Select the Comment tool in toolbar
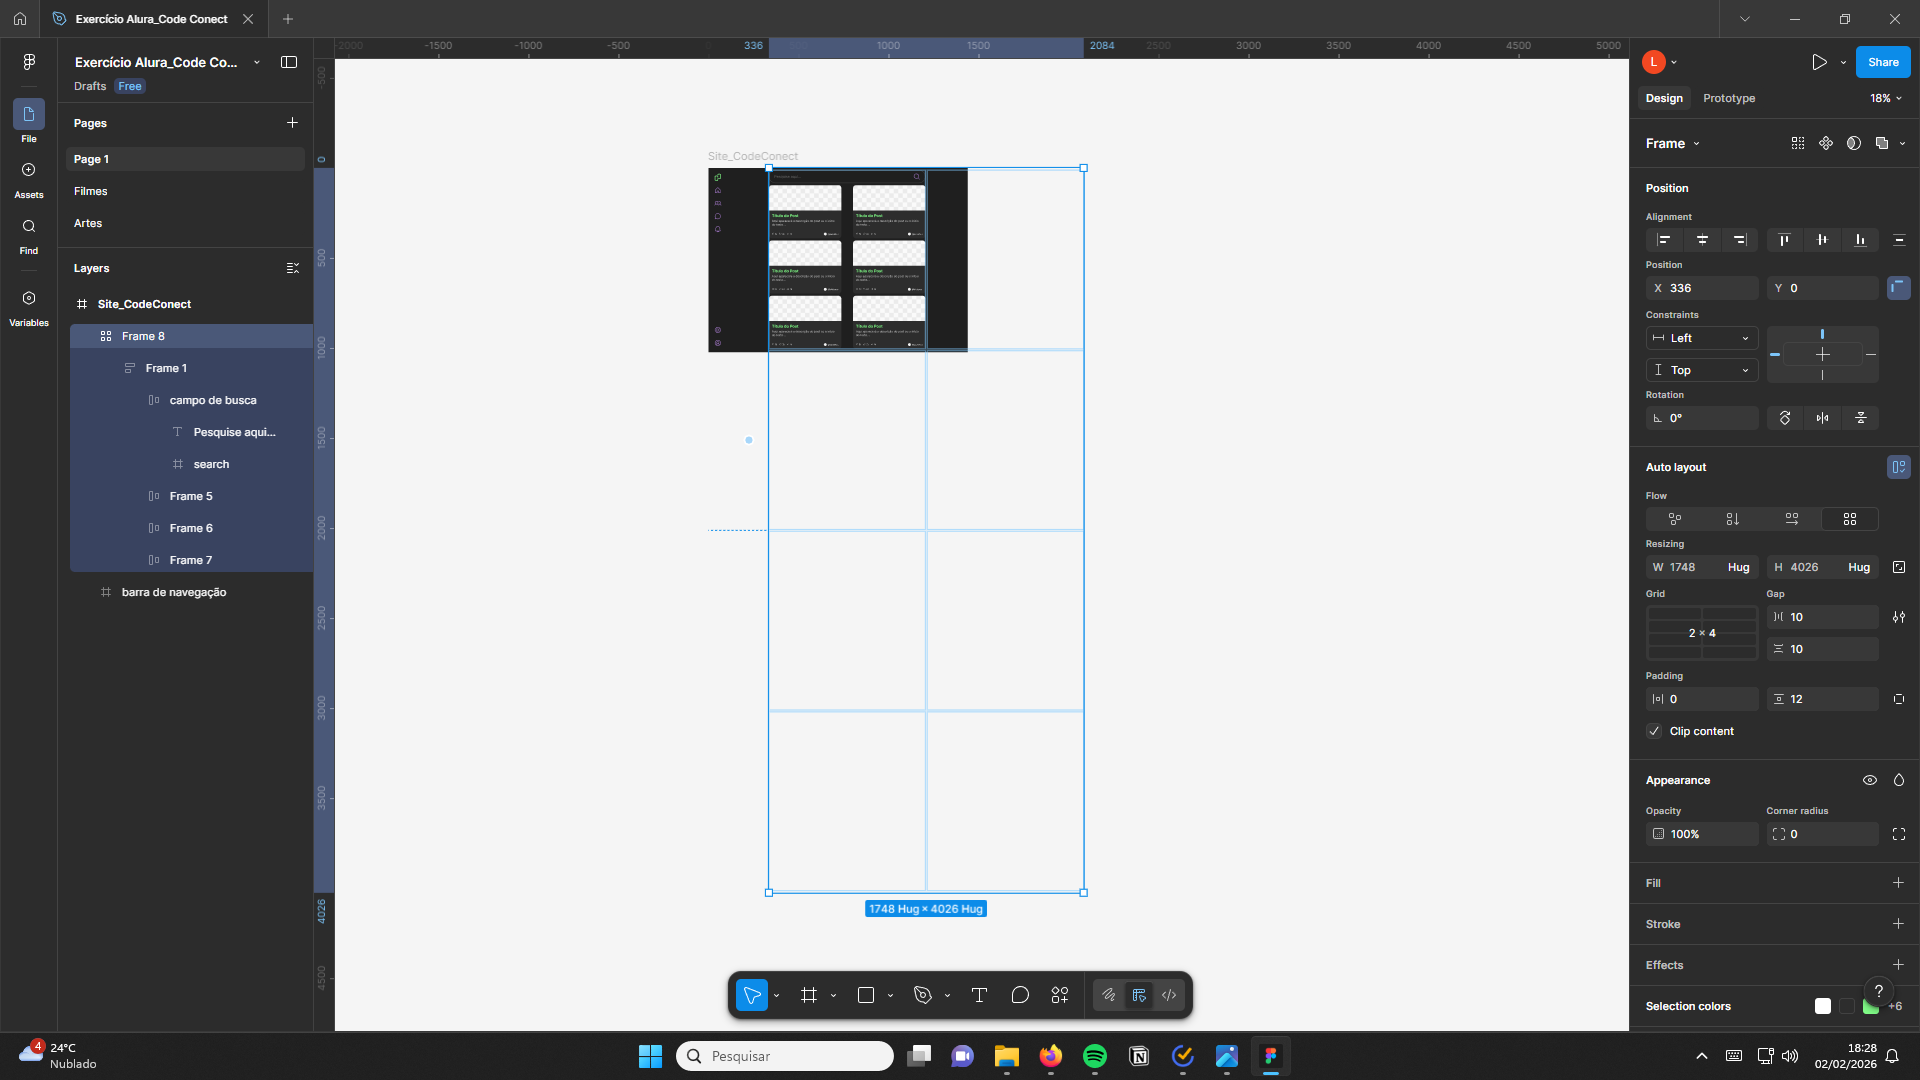The width and height of the screenshot is (1920, 1080). point(1020,995)
